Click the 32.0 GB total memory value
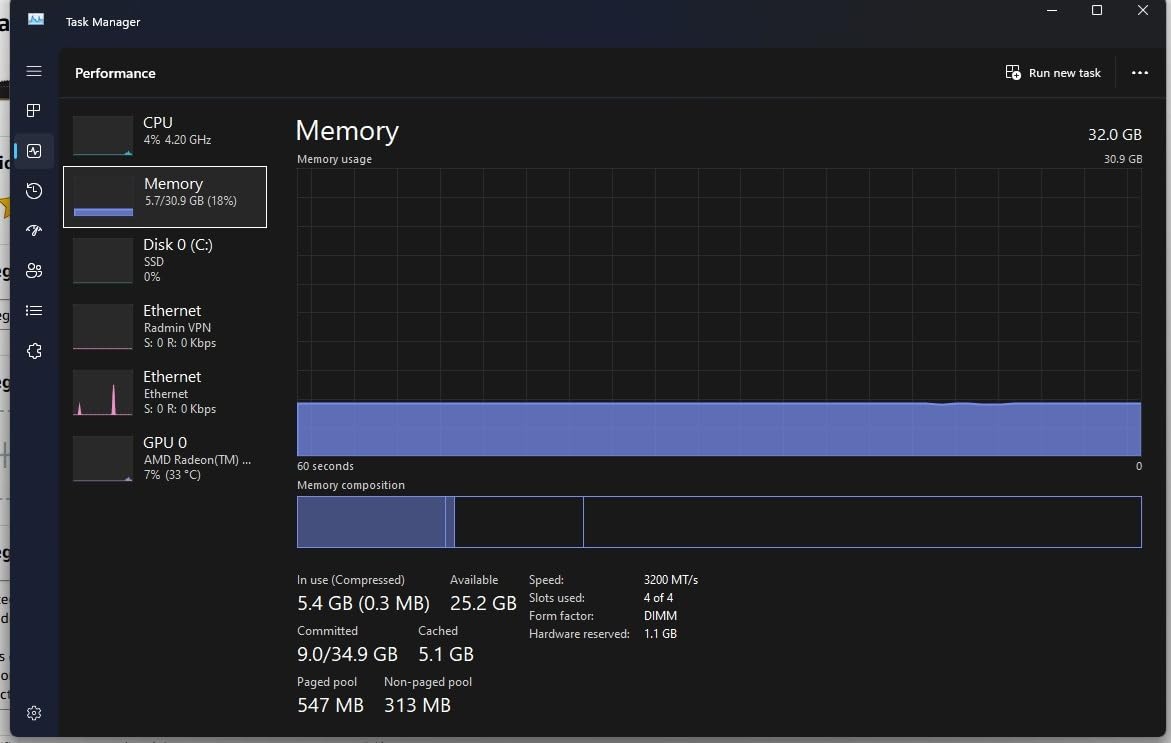 click(1114, 134)
